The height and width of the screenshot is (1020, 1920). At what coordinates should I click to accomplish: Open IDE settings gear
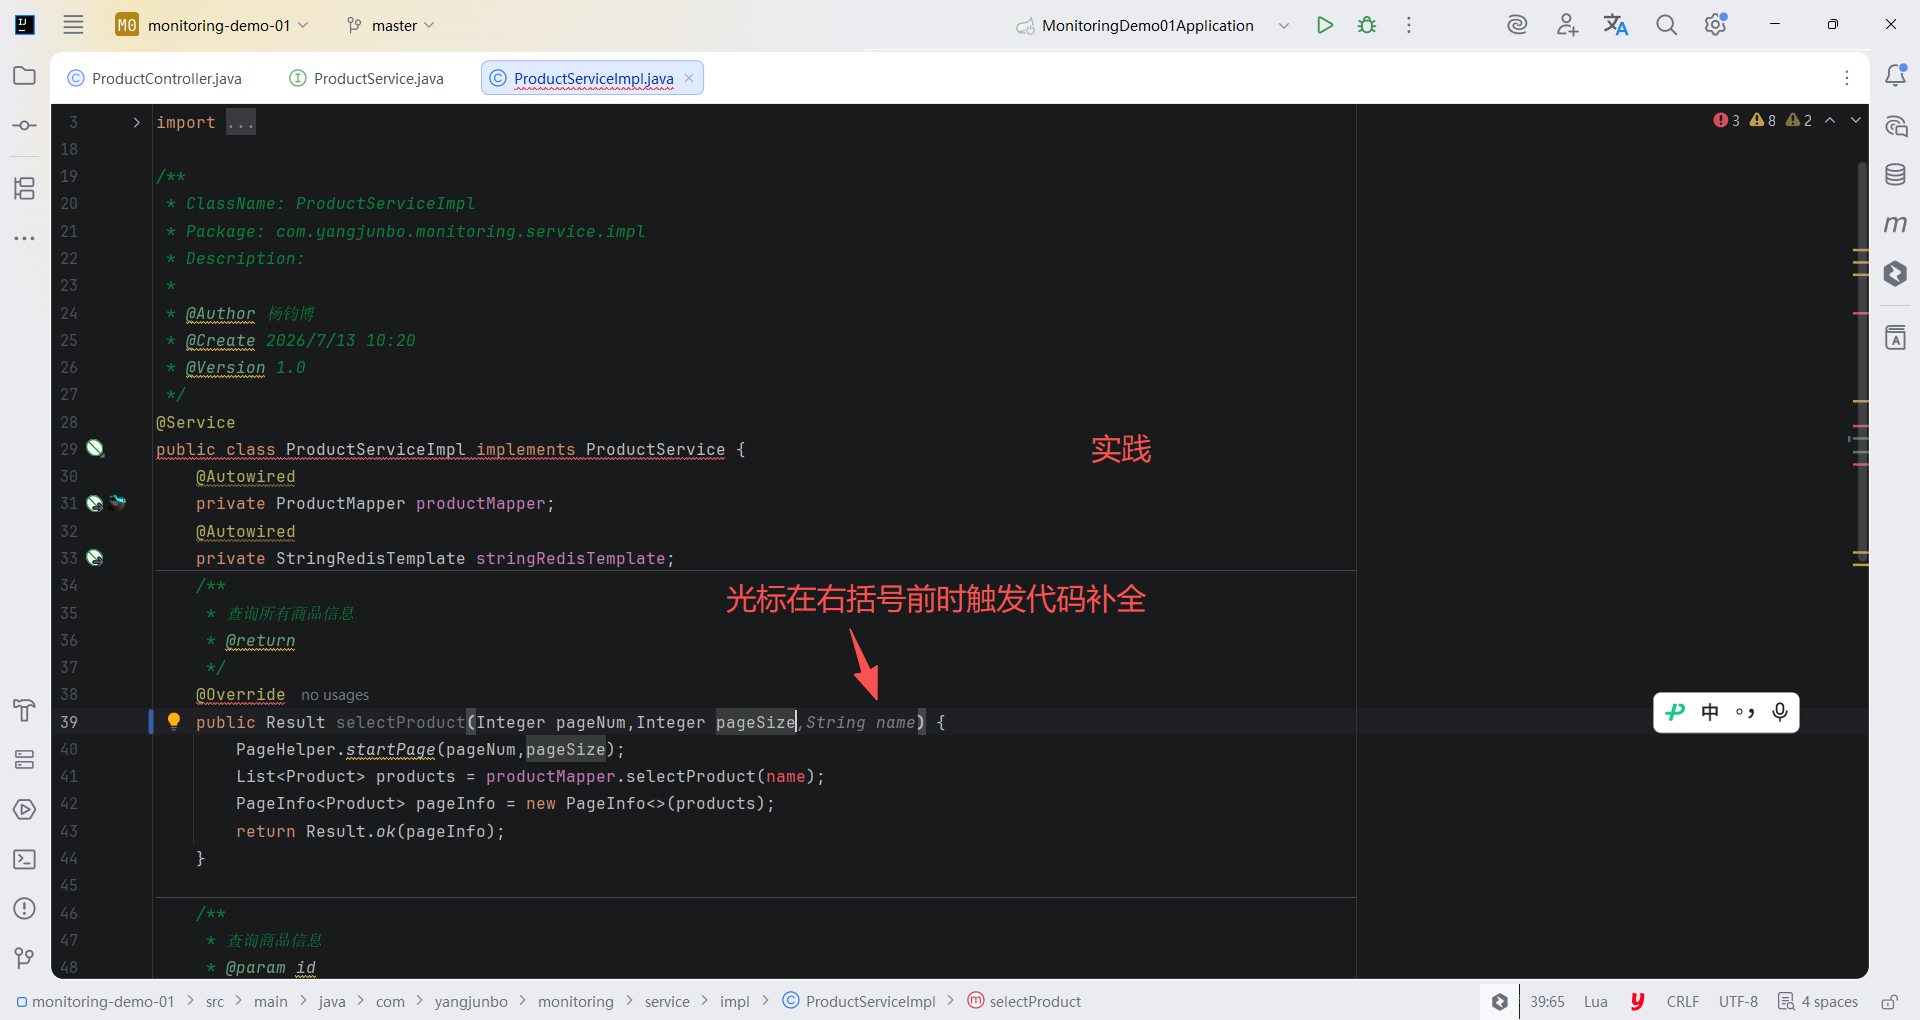[1716, 25]
